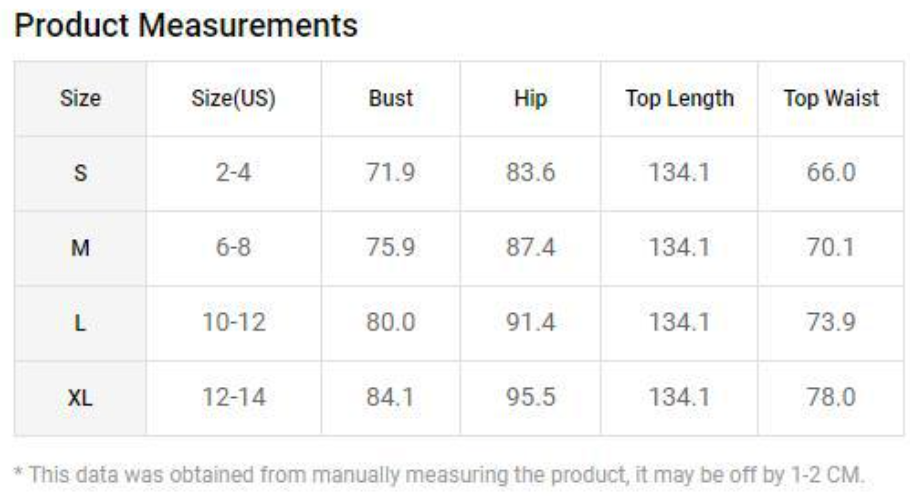Click the Product Measurements heading
Viewport: 910px width, 500px height.
pyautogui.click(x=186, y=26)
